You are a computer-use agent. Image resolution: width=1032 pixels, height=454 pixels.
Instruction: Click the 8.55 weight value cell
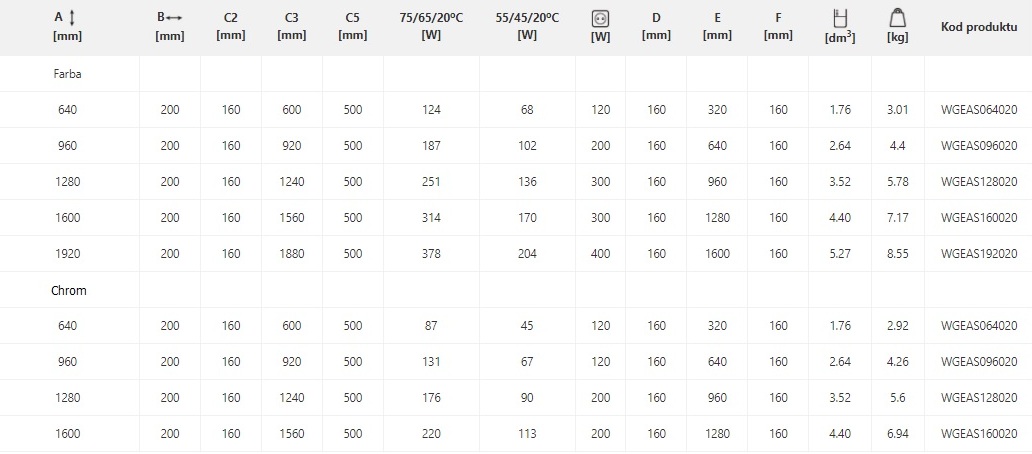(898, 253)
